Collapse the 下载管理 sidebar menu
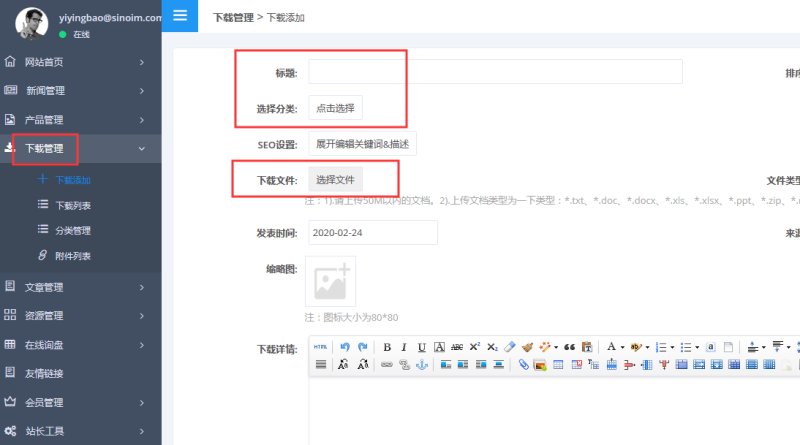800x445 pixels. [81, 149]
